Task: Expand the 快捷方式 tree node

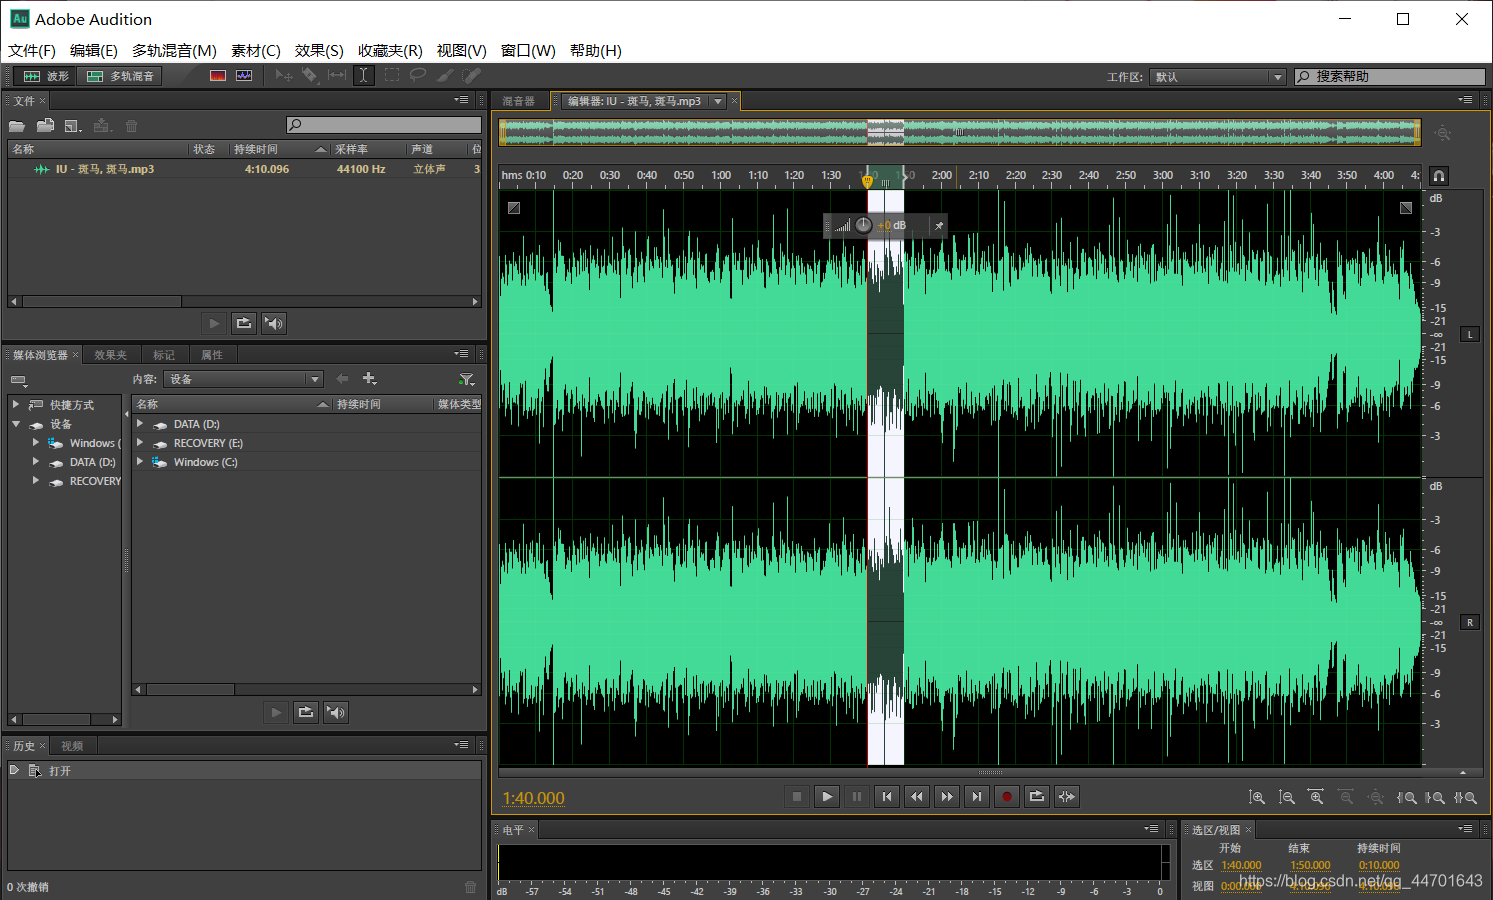Action: [x=16, y=404]
